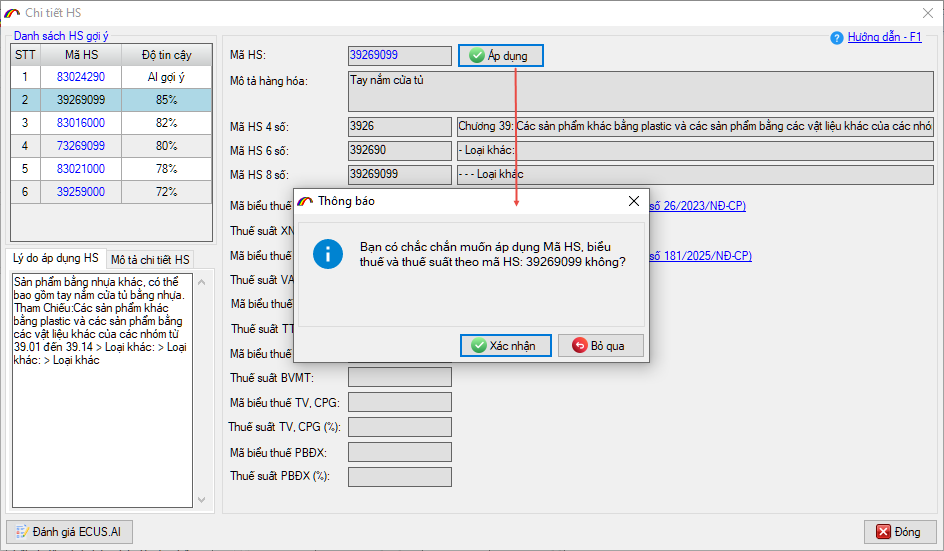
Task: Click the help question mark icon
Action: click(x=837, y=38)
